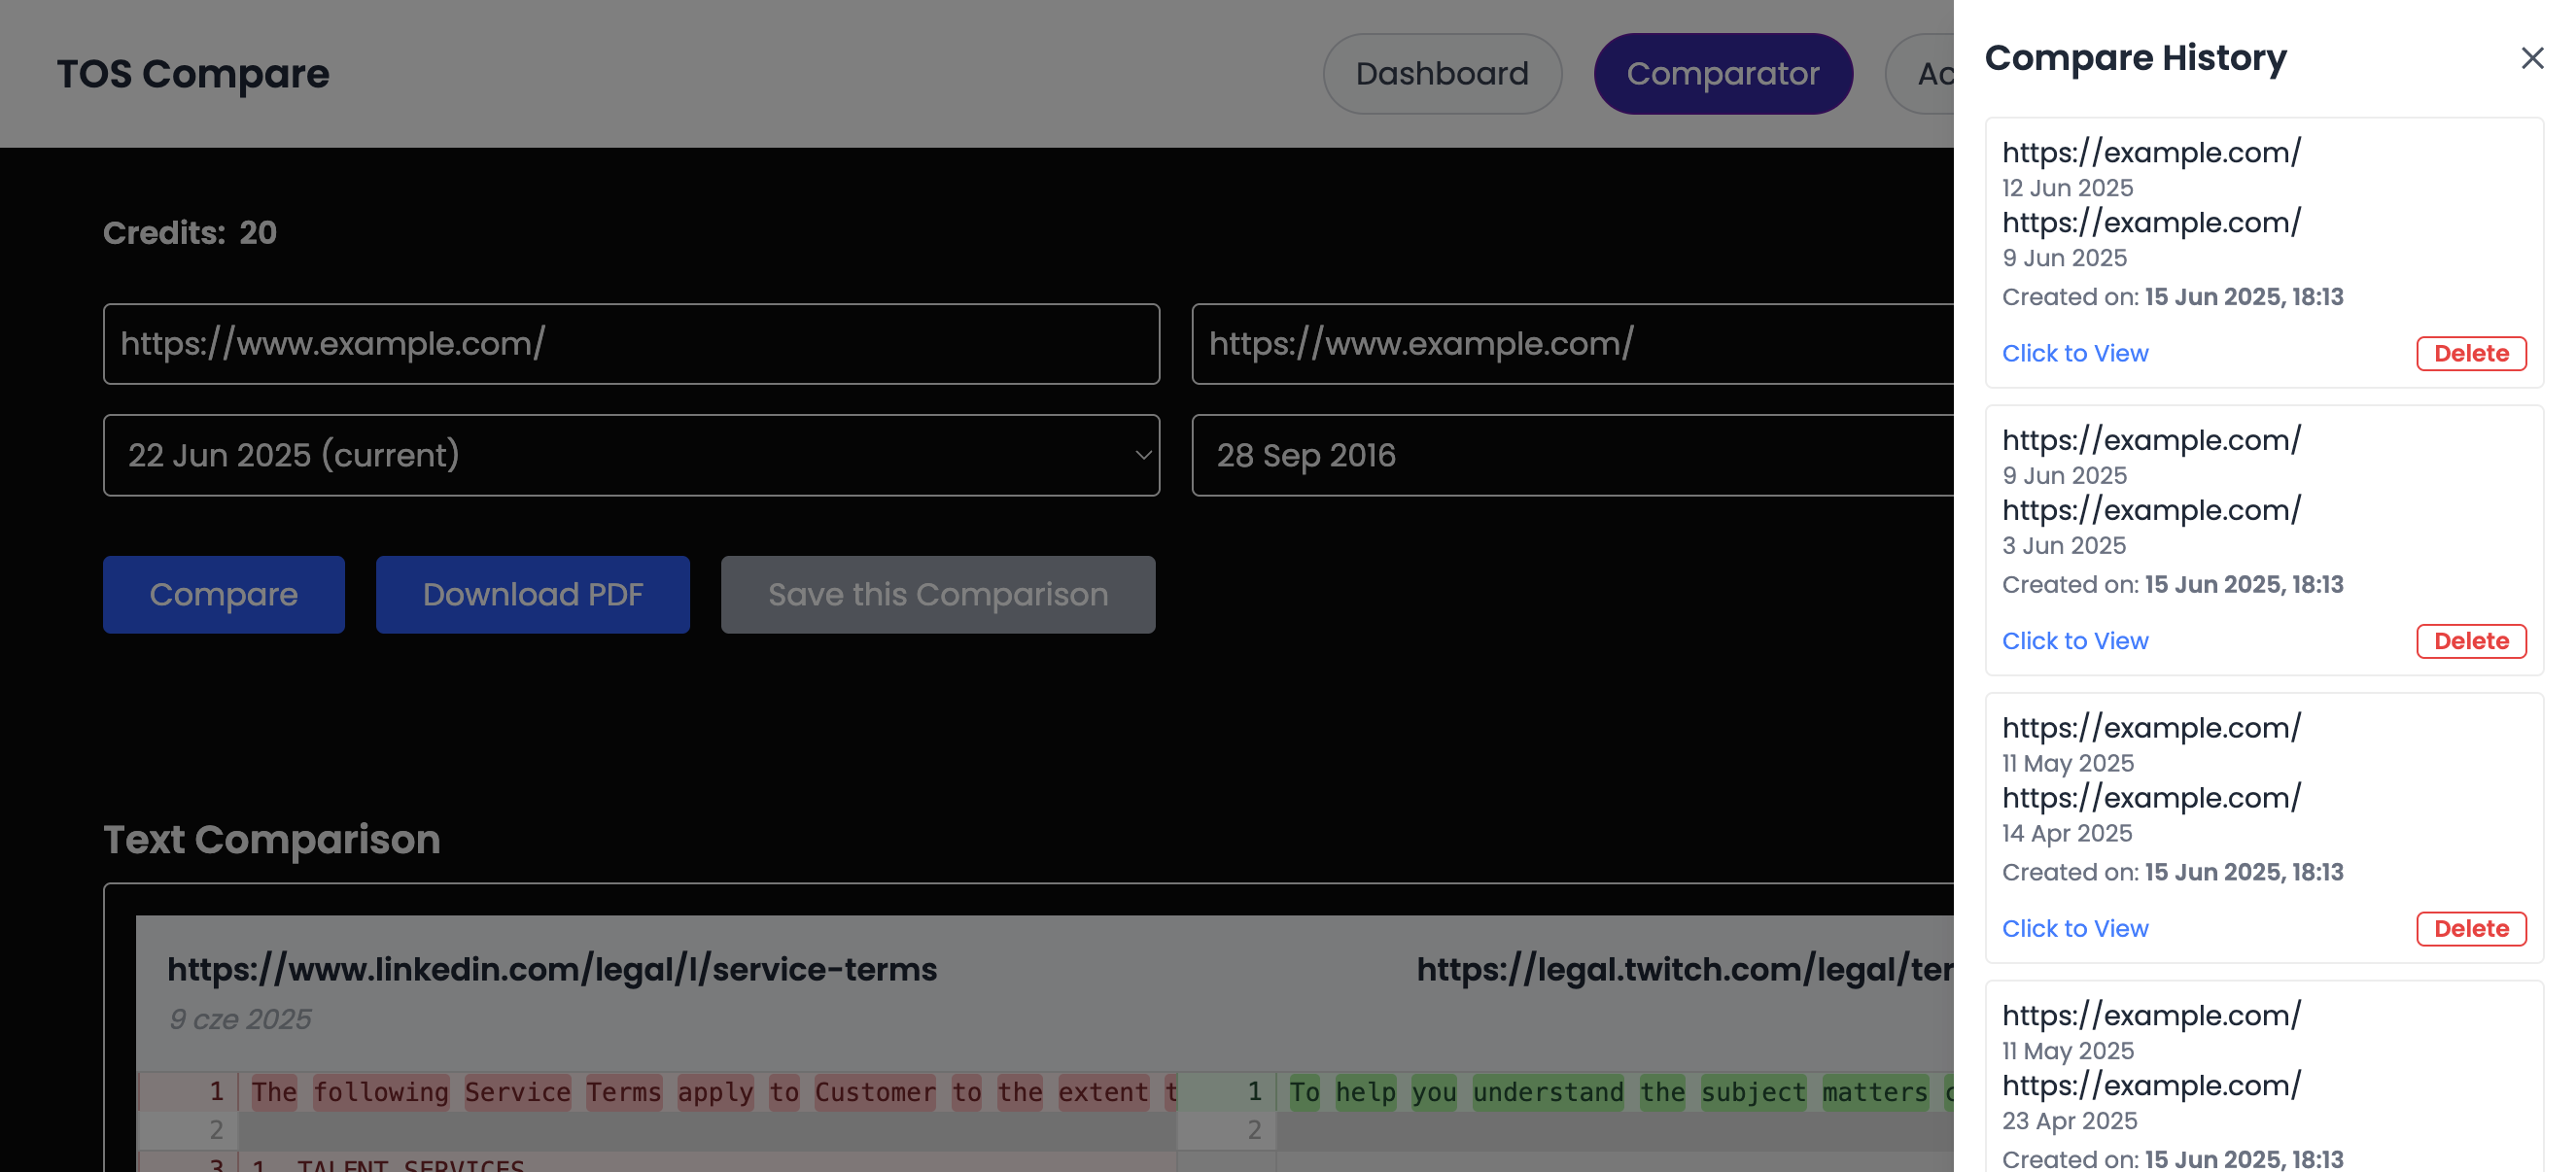Click the legal.twitch.com URL heading

(1685, 969)
